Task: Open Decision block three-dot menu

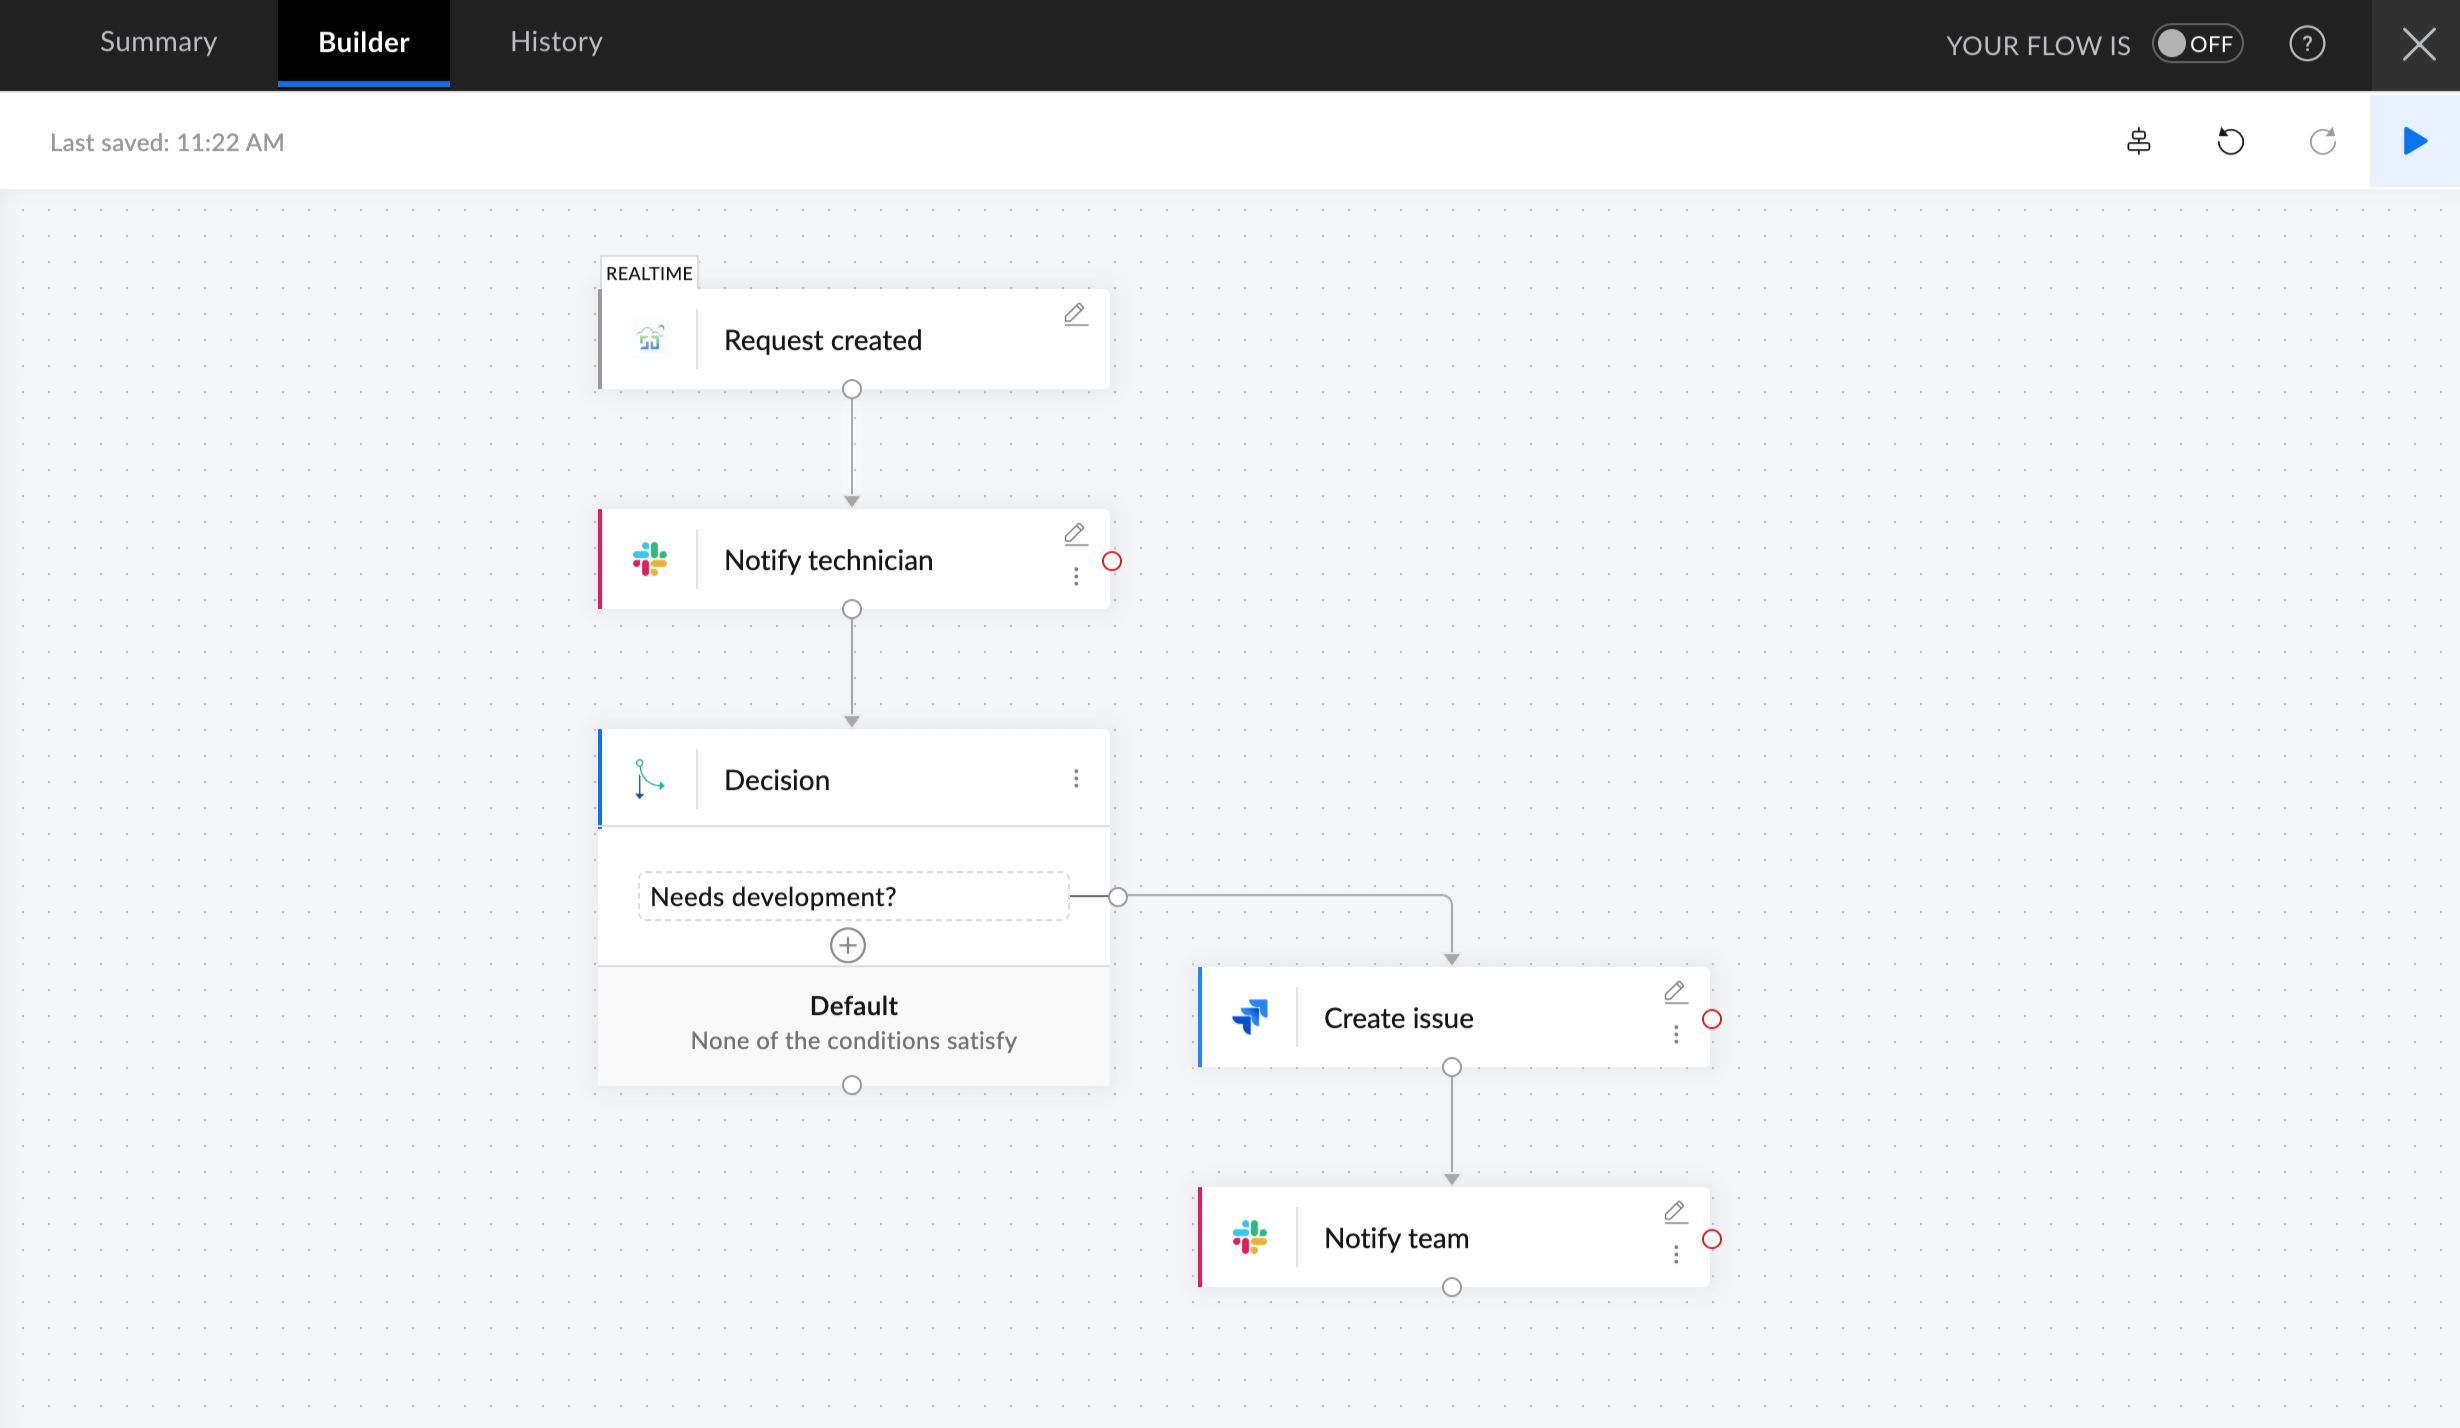Action: (1076, 779)
